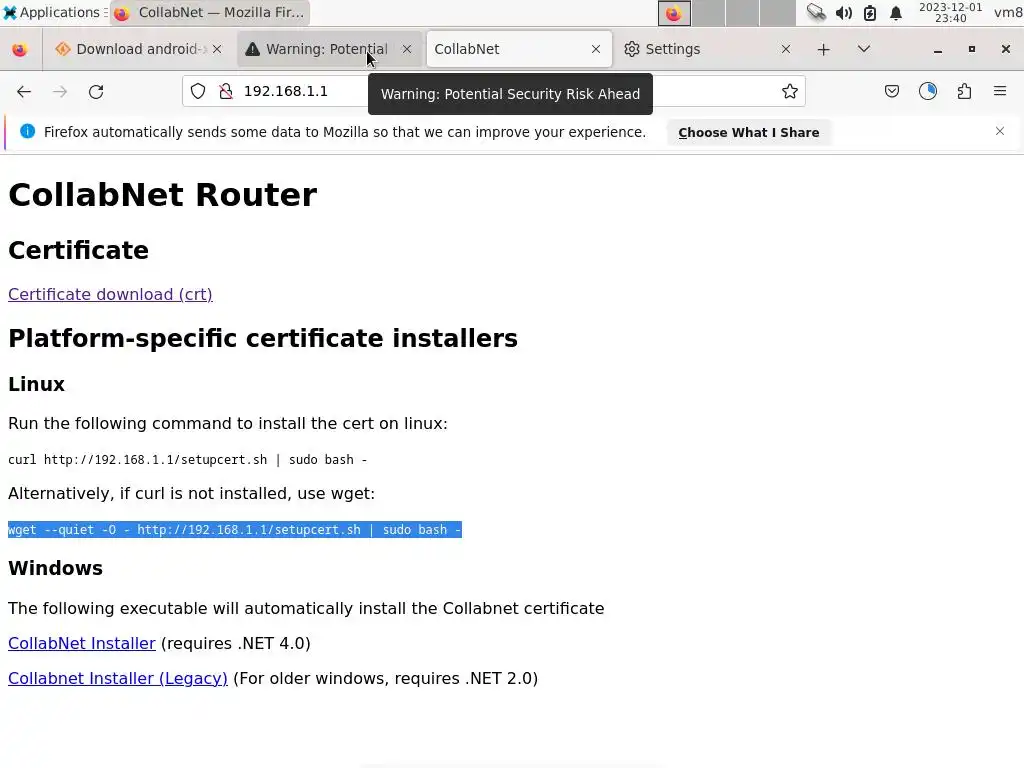
Task: Close the Settings tab
Action: click(x=786, y=49)
